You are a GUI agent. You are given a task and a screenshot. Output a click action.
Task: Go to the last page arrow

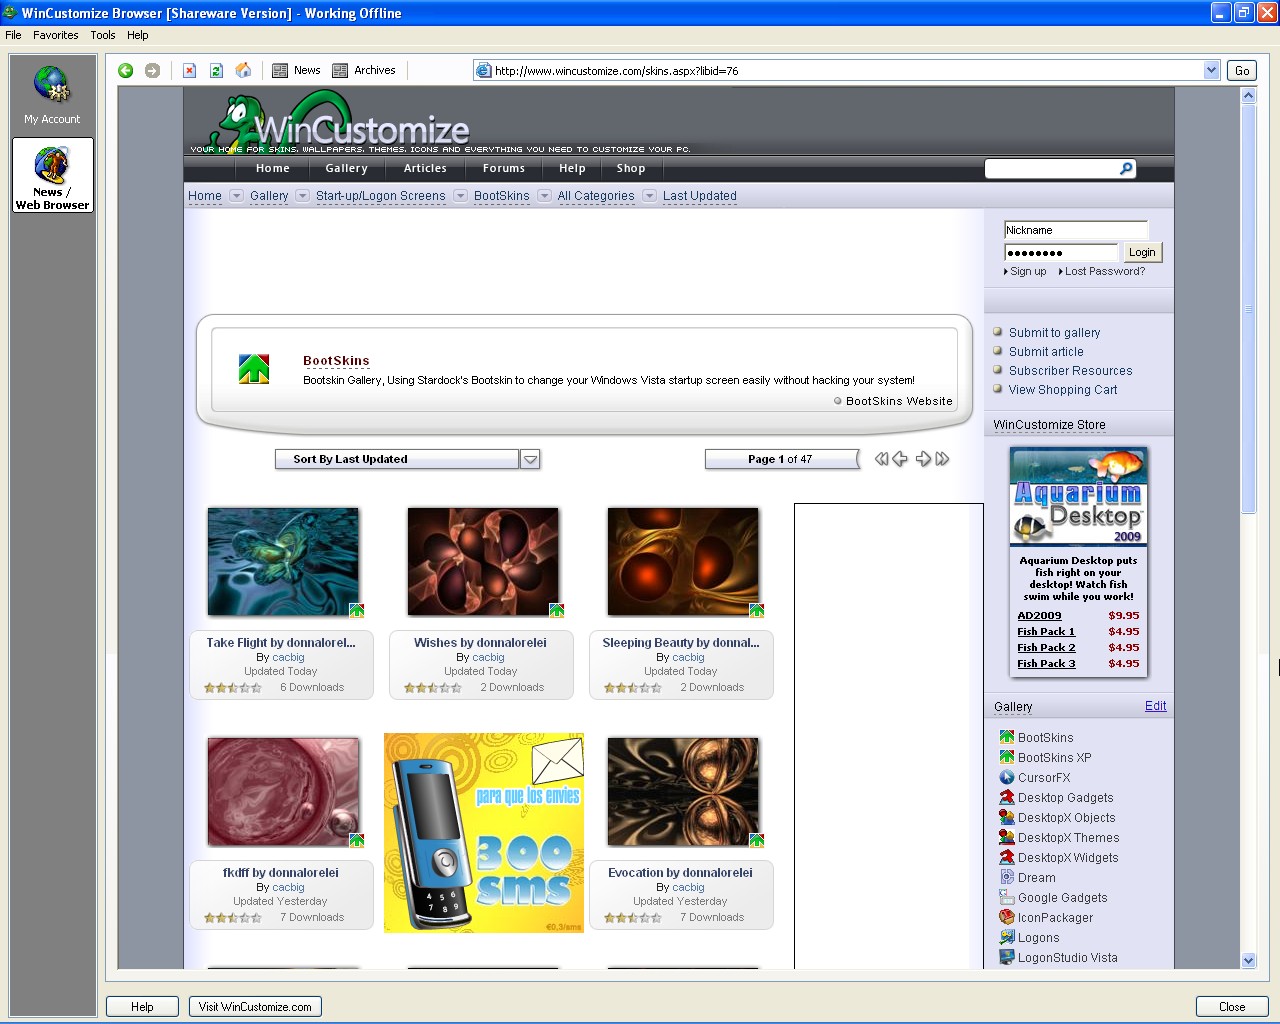coord(942,459)
